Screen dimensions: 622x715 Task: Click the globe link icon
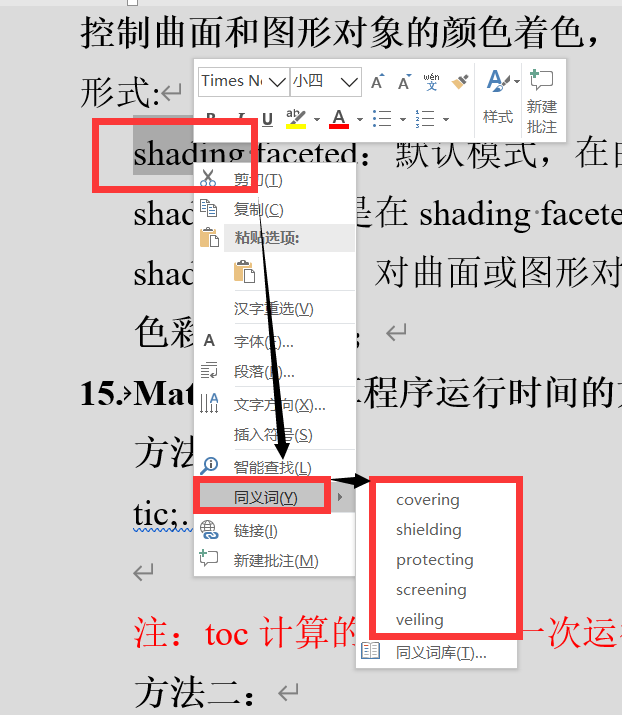[x=209, y=530]
